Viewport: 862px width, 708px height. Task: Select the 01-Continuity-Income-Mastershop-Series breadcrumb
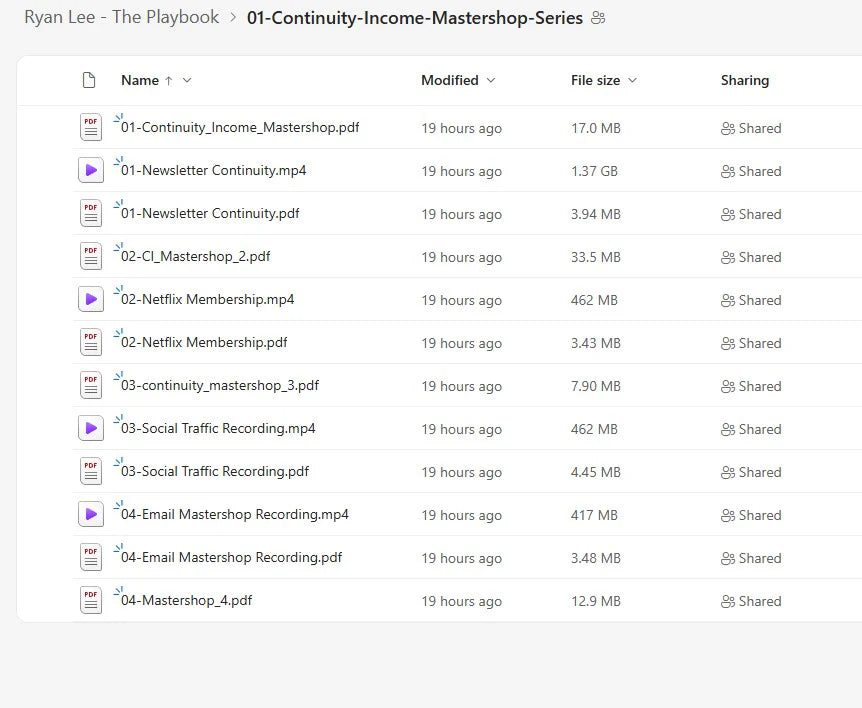(x=414, y=18)
